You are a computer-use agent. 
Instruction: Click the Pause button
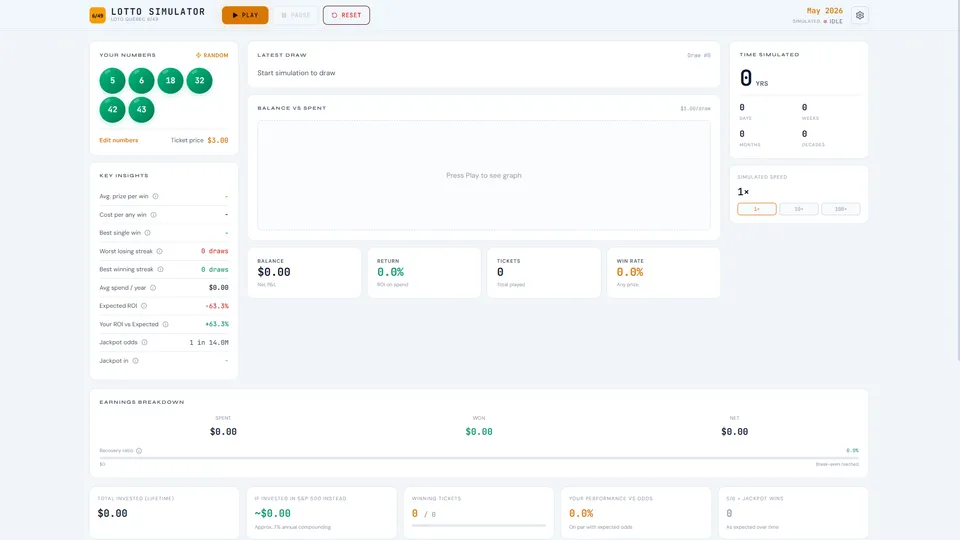click(x=296, y=15)
